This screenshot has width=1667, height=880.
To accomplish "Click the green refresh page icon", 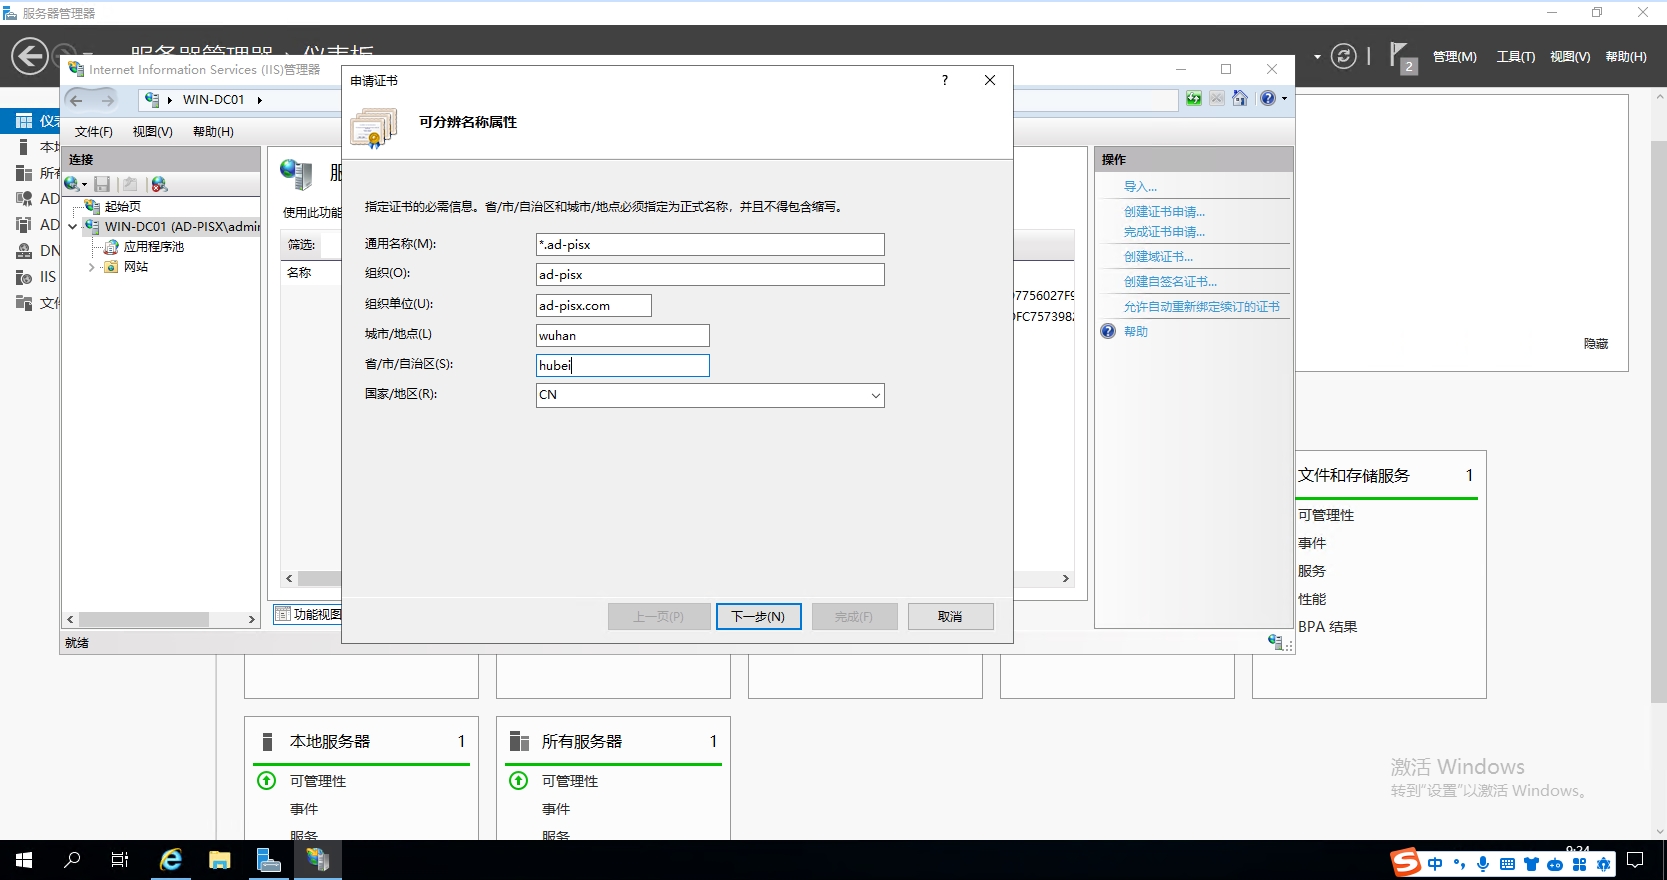I will click(1193, 98).
